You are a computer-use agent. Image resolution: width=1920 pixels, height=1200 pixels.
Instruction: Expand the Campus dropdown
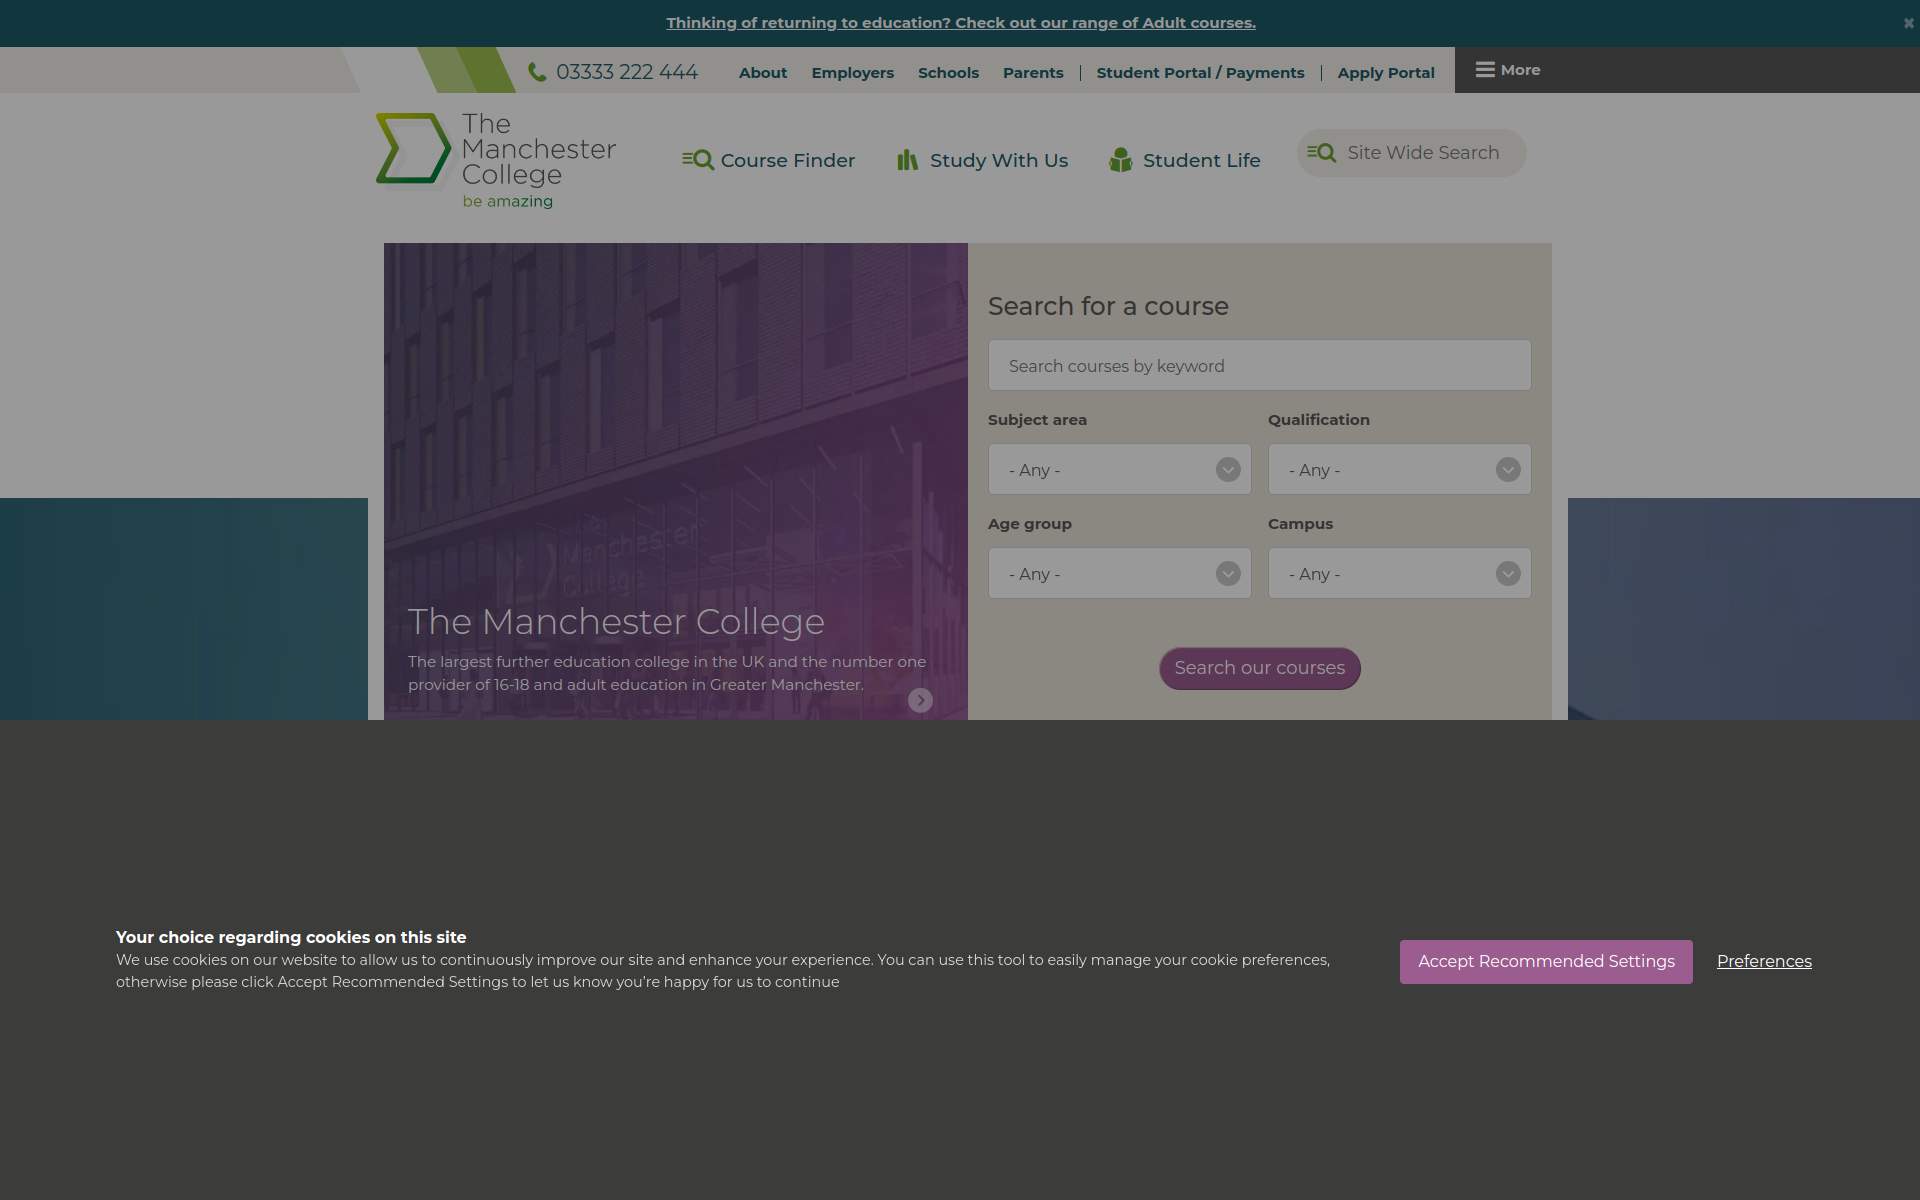click(1400, 573)
